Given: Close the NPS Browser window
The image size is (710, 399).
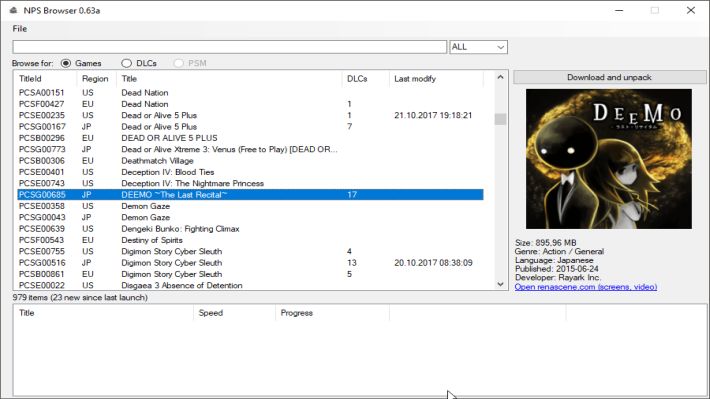Looking at the screenshot, I should pyautogui.click(x=691, y=10).
